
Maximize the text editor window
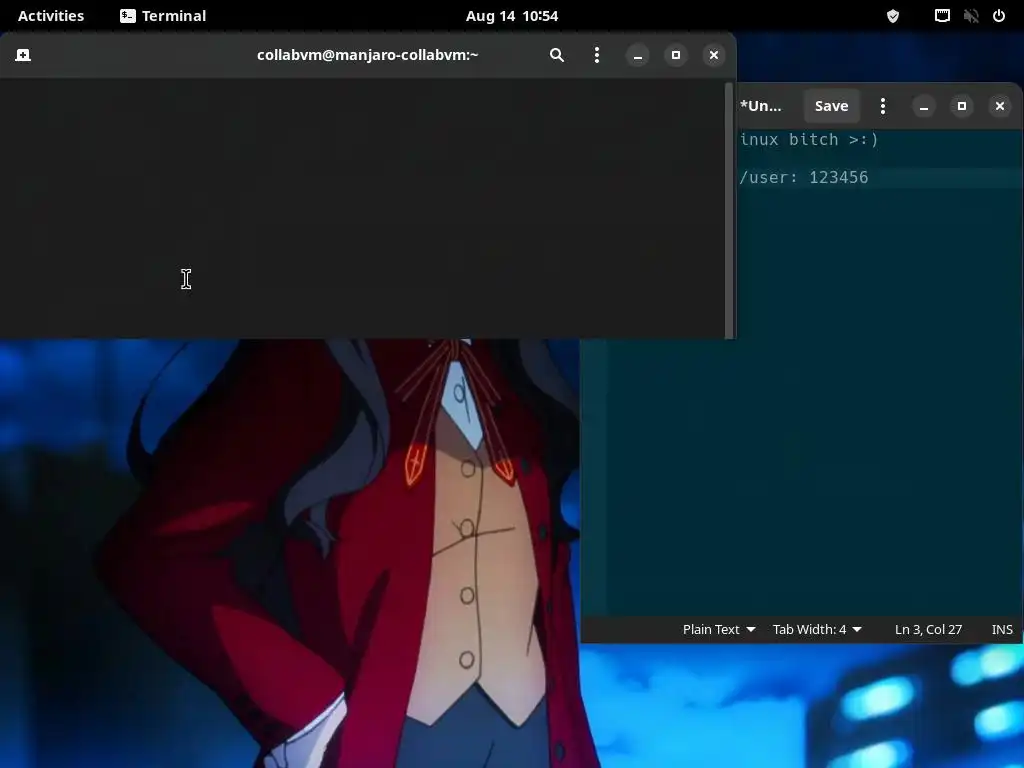961,106
